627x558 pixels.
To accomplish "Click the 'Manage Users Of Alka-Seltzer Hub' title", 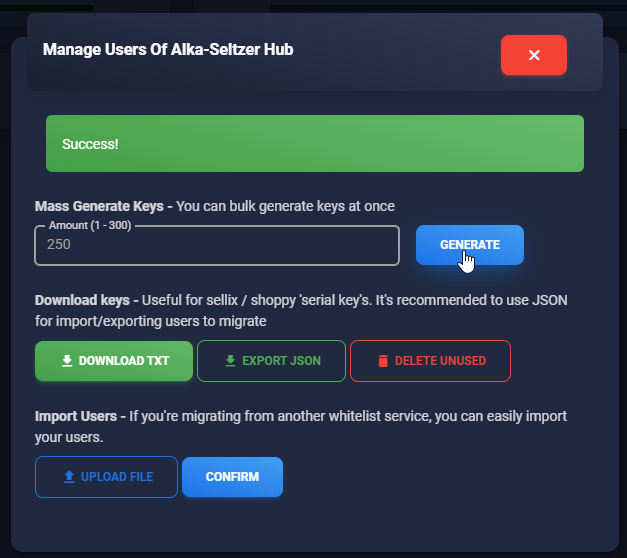I will point(168,50).
